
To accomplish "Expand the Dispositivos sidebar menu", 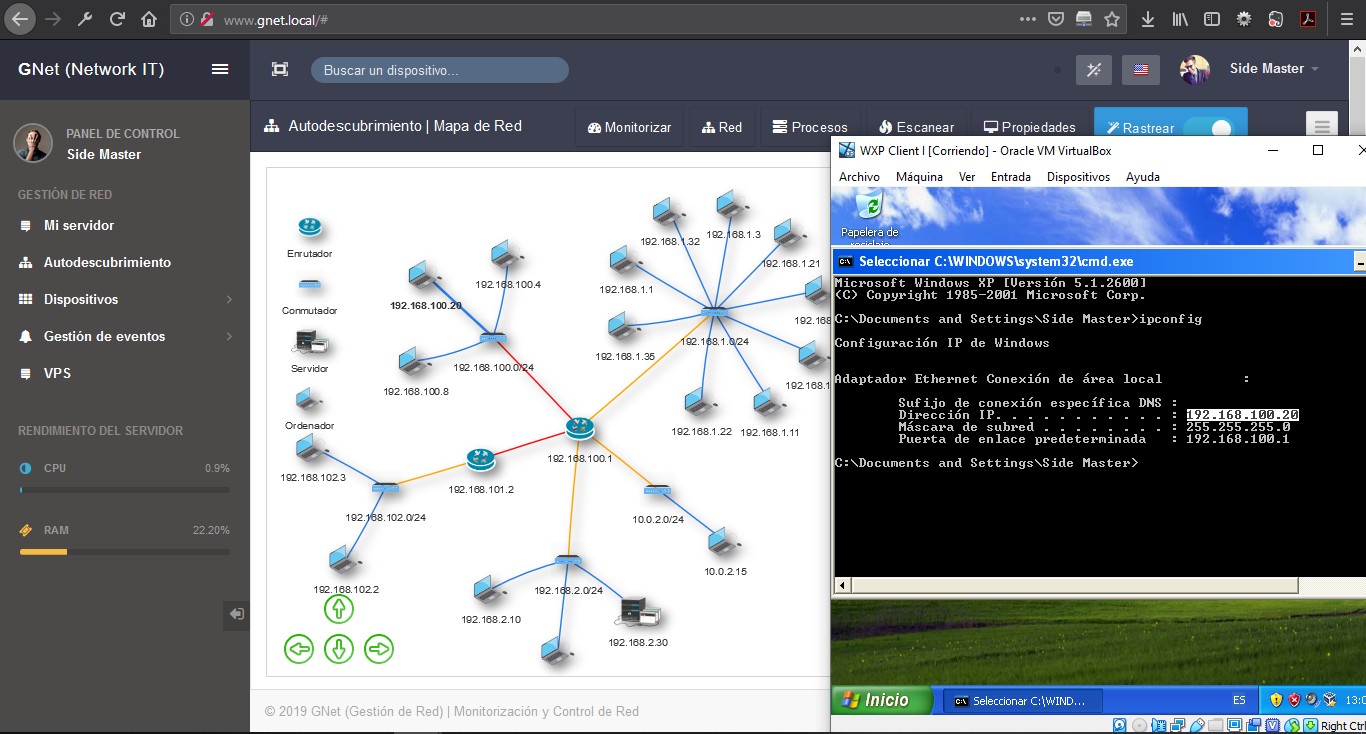I will click(x=125, y=299).
